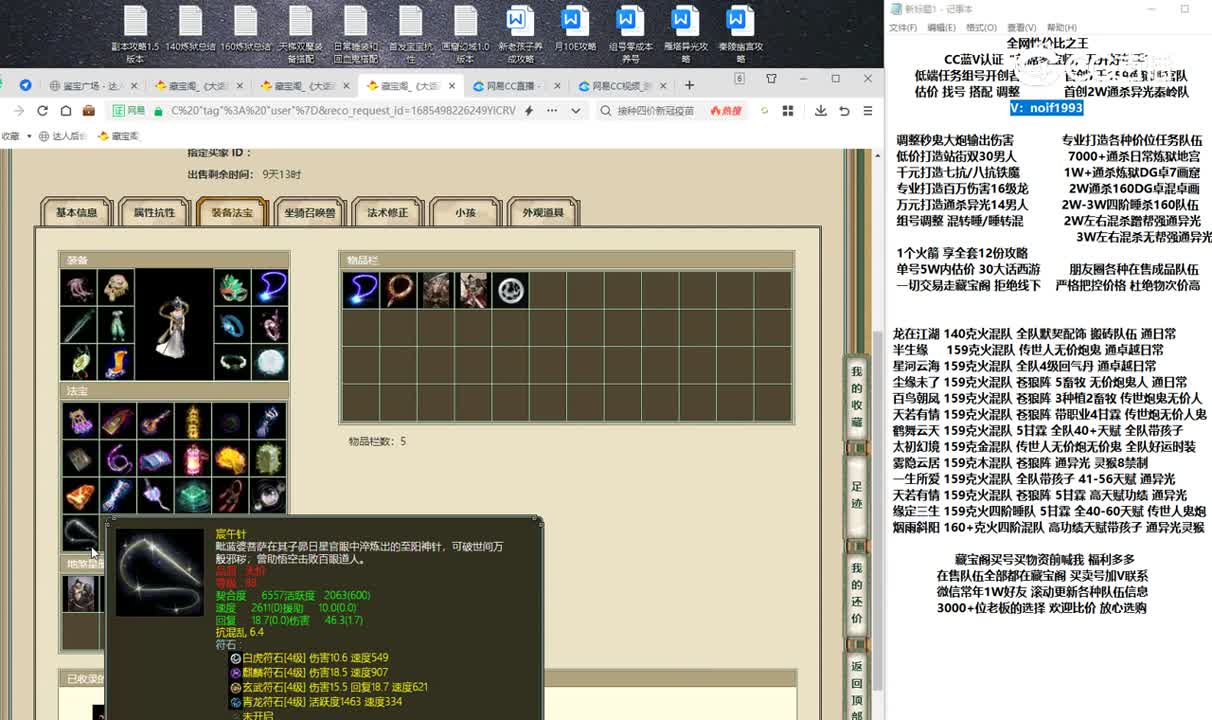Viewport: 1212px width, 720px height.
Task: Click the glowing white orb equipment icon
Action: tap(270, 362)
